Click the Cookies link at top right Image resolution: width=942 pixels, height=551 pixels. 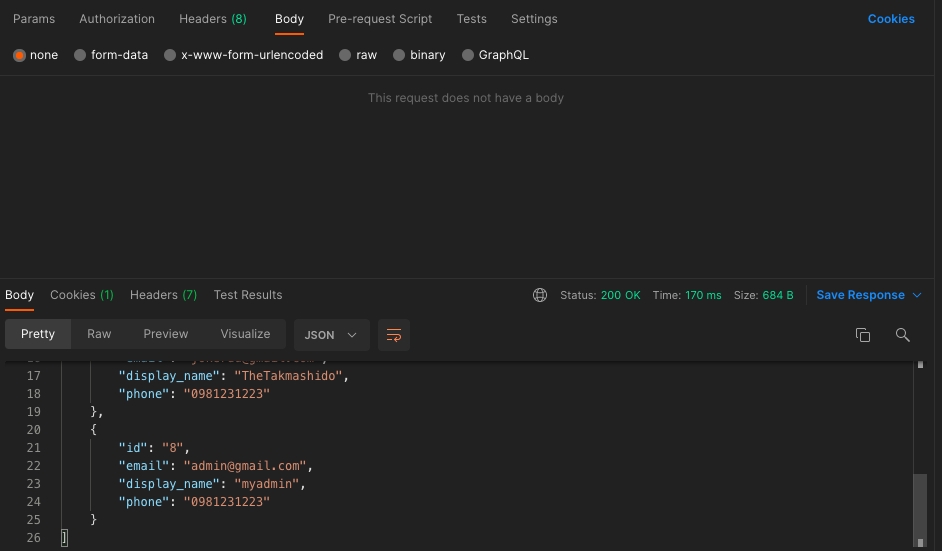891,19
